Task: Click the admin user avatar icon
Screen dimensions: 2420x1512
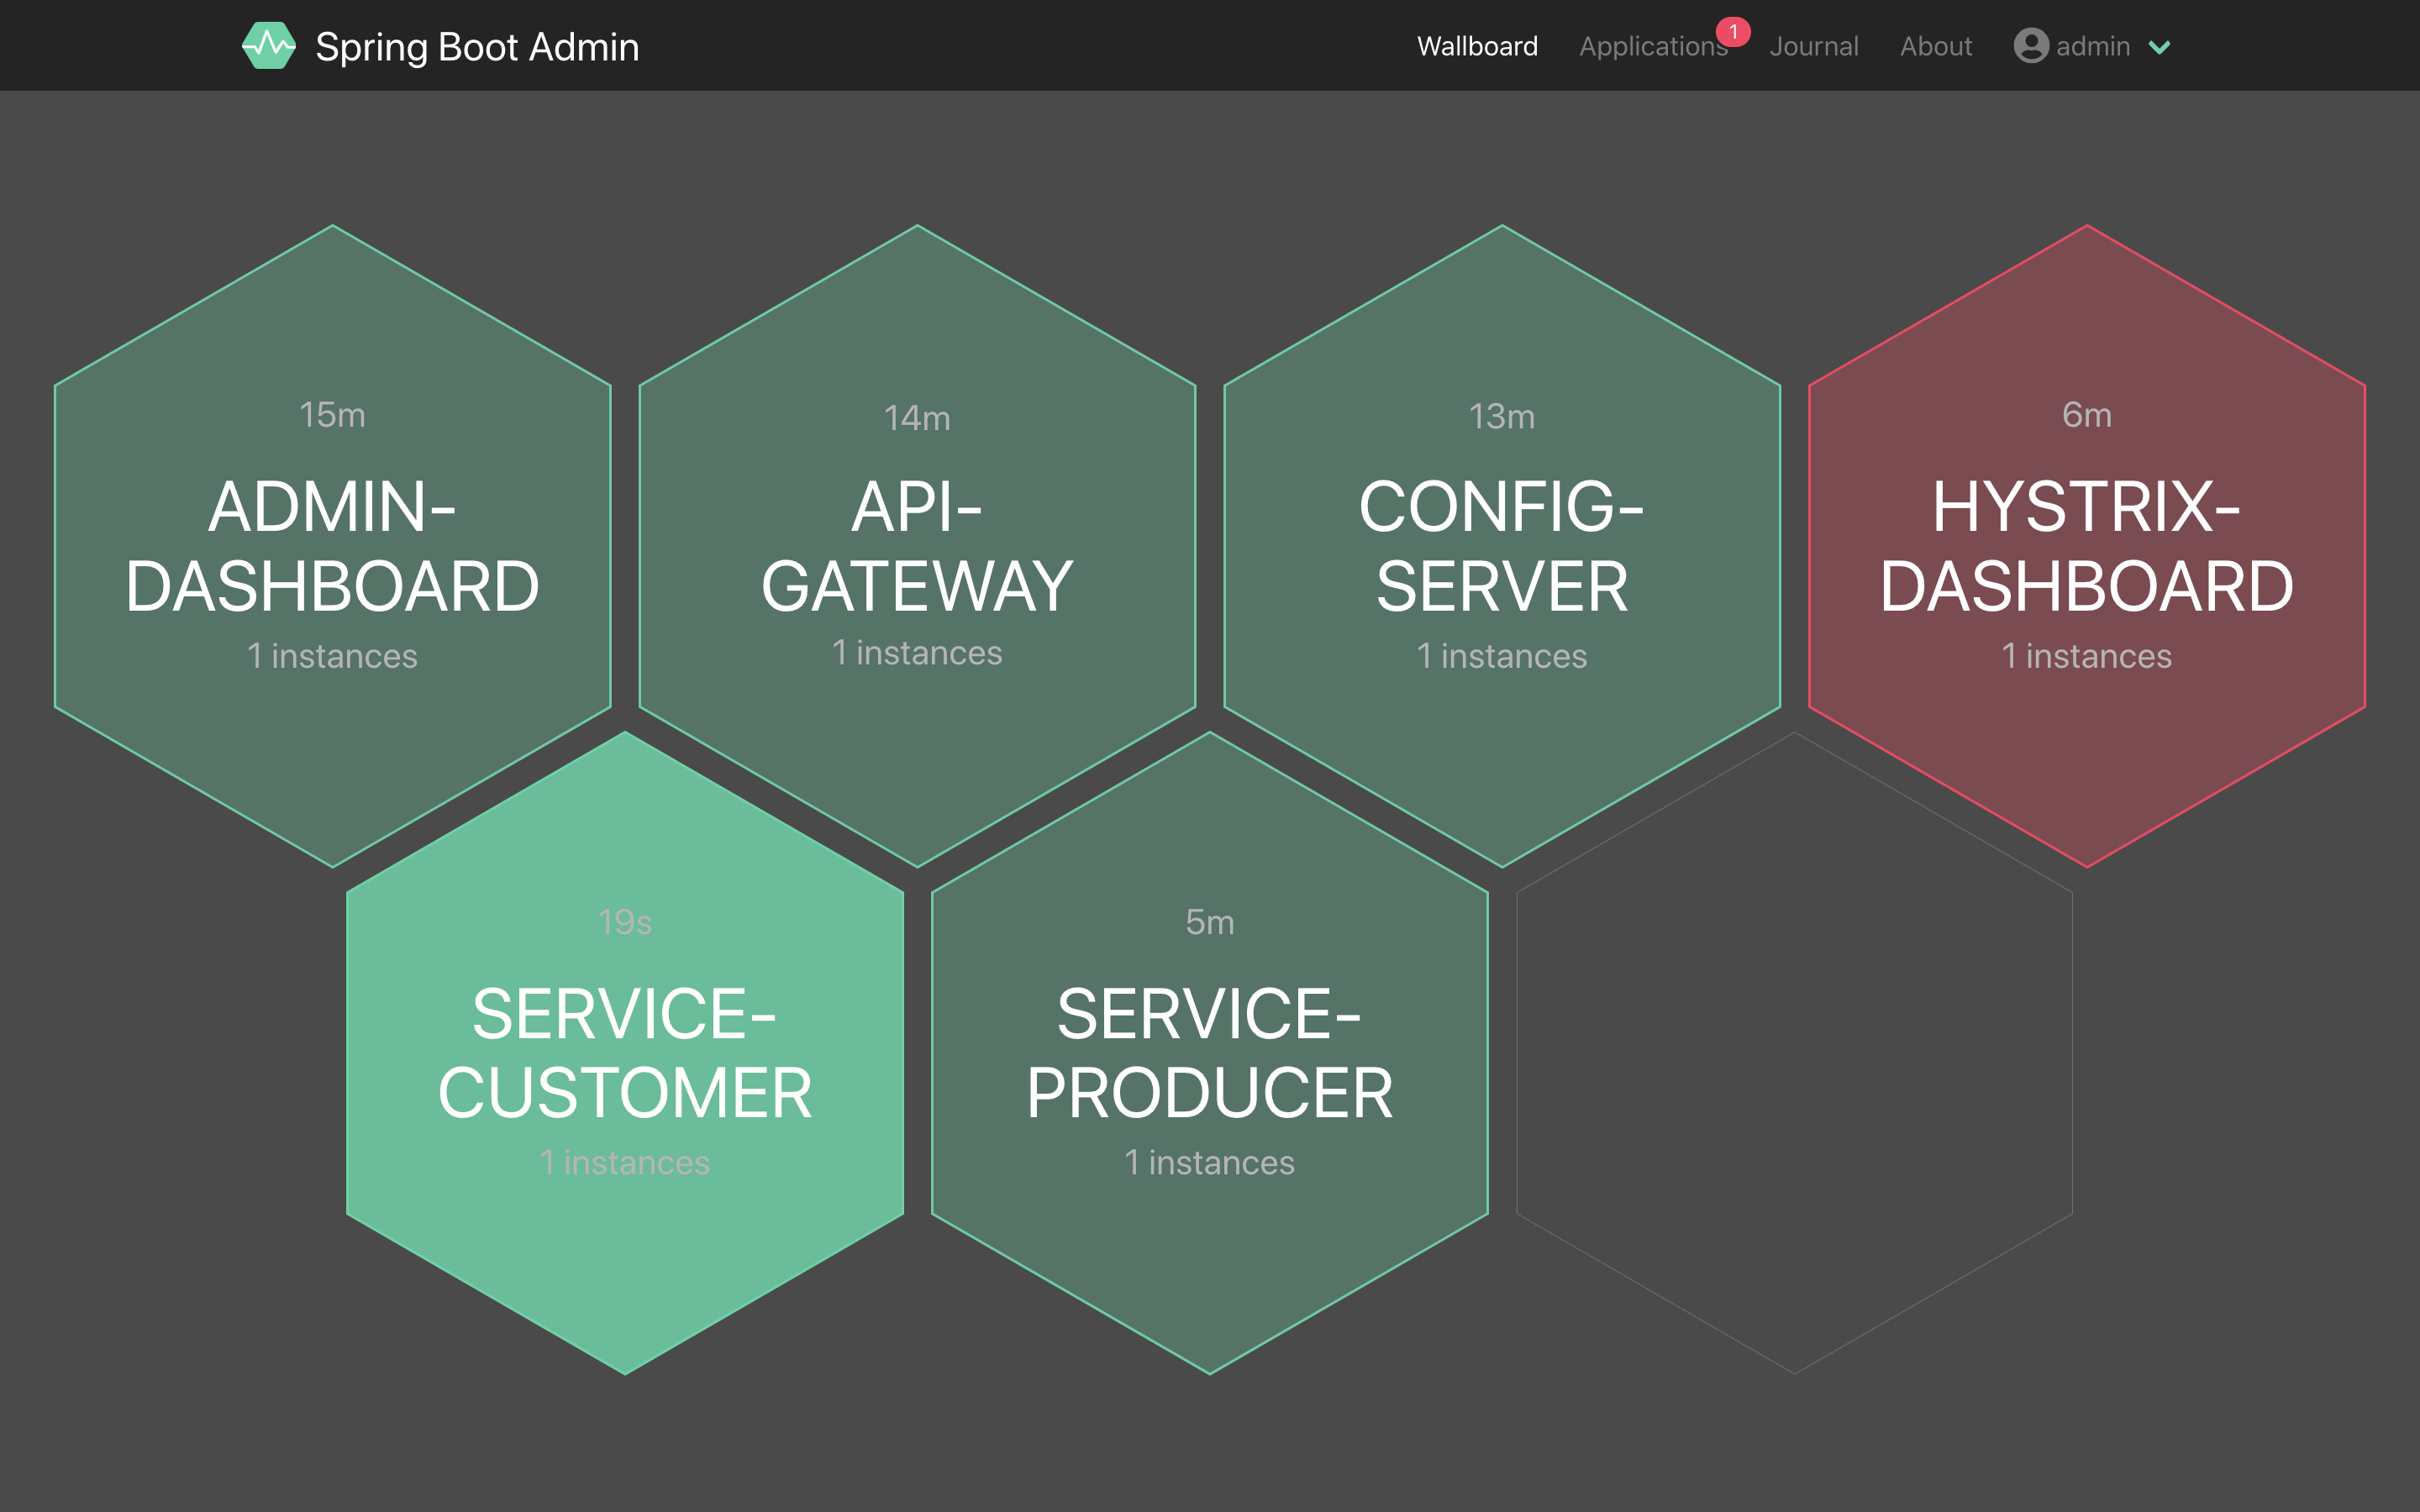Action: coord(2030,46)
